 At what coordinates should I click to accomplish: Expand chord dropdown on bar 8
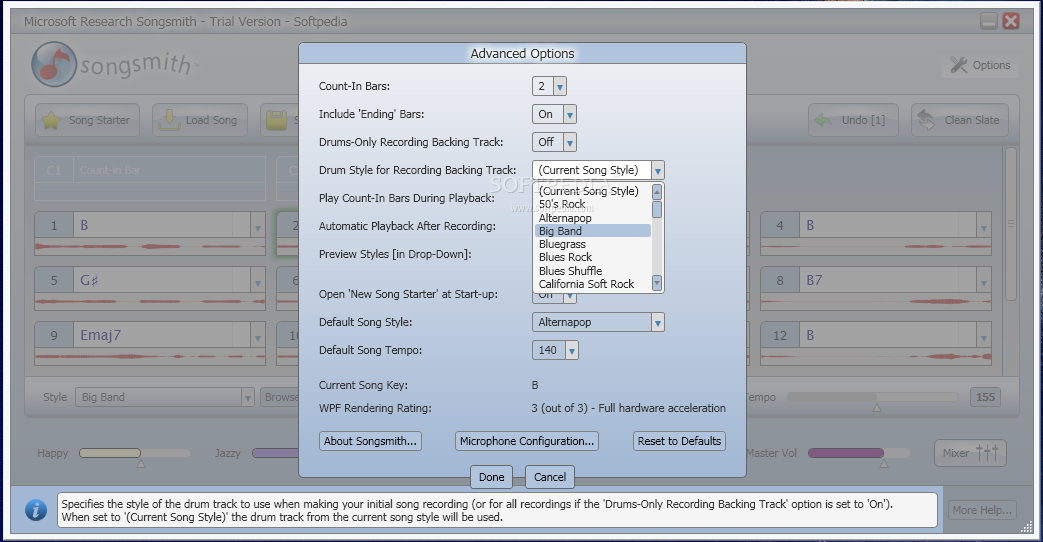[983, 282]
